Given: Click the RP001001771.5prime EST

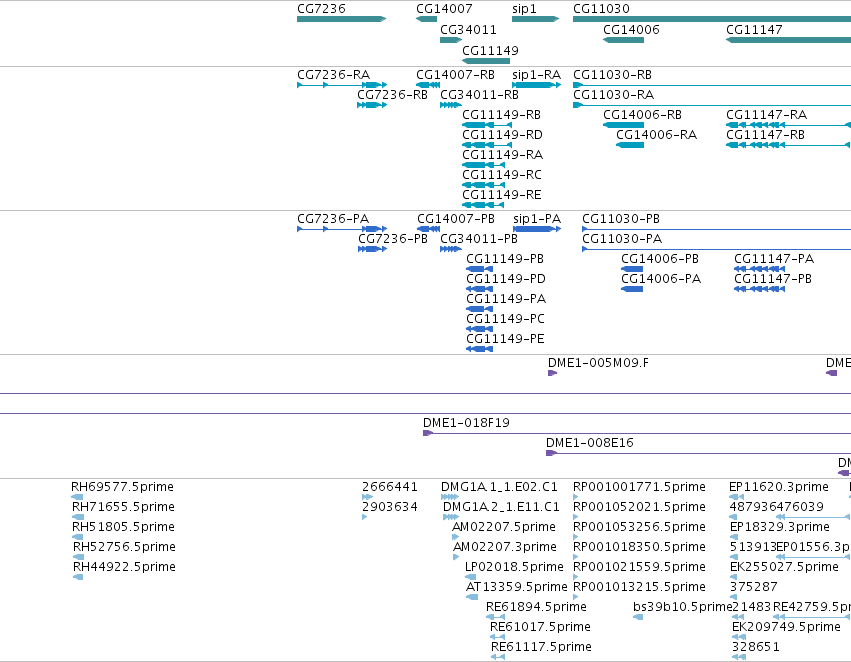Looking at the screenshot, I should pyautogui.click(x=576, y=497).
